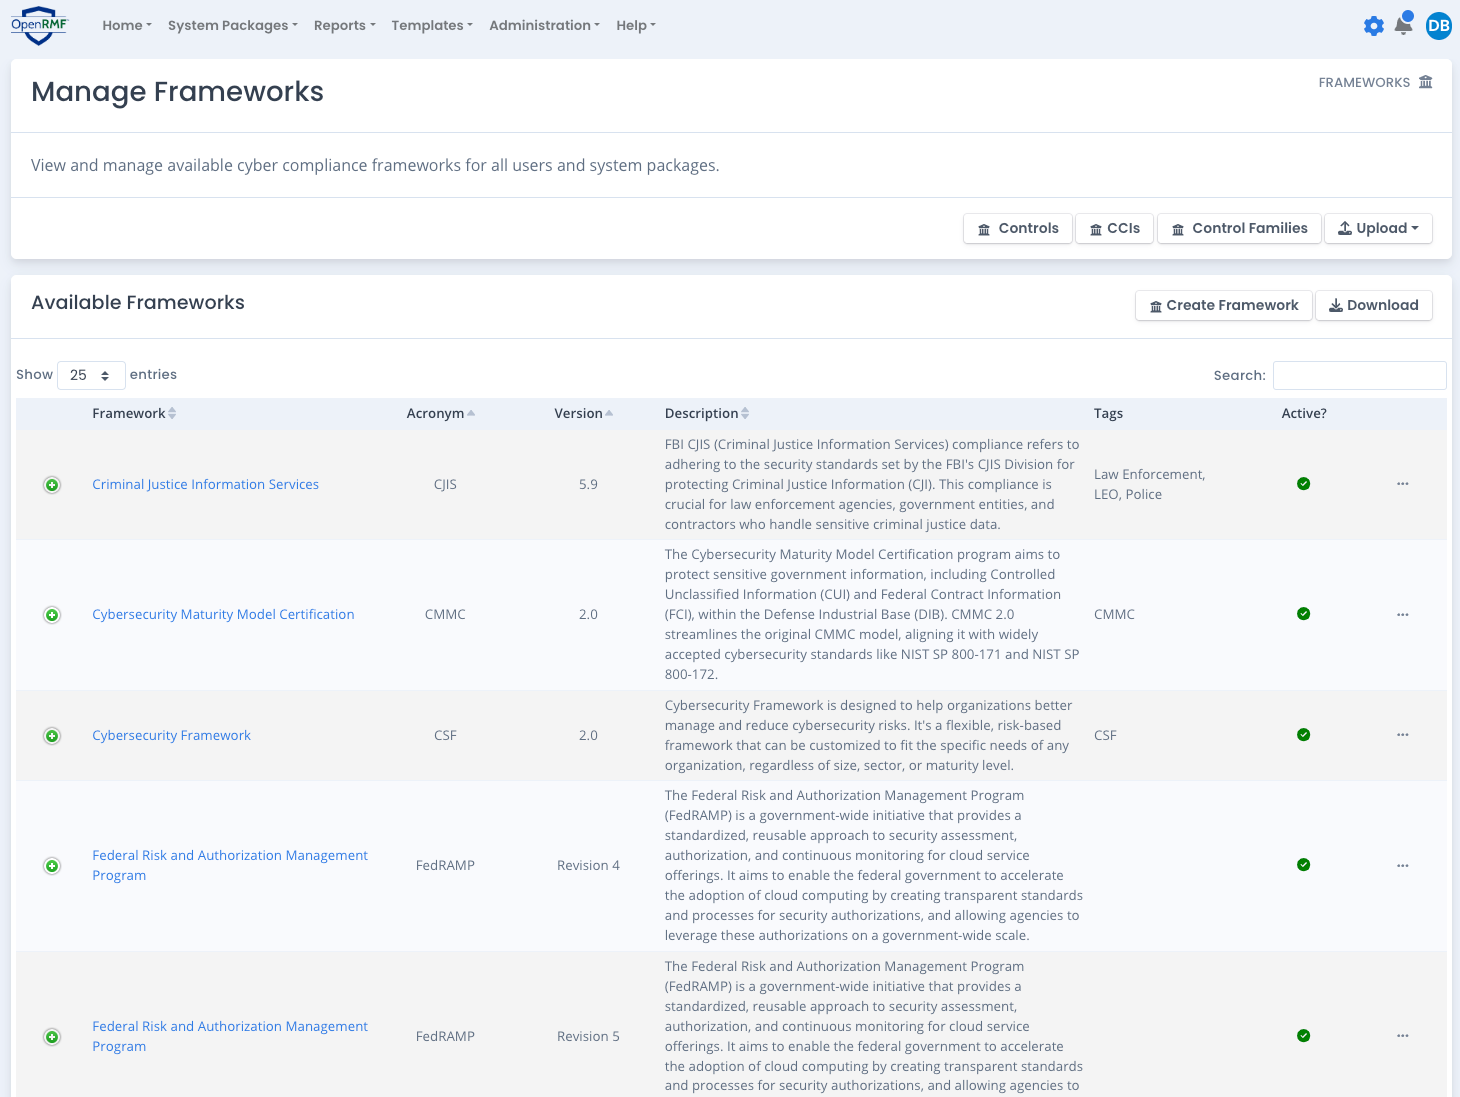Click the Create Framework button
The image size is (1460, 1097).
pyautogui.click(x=1224, y=305)
